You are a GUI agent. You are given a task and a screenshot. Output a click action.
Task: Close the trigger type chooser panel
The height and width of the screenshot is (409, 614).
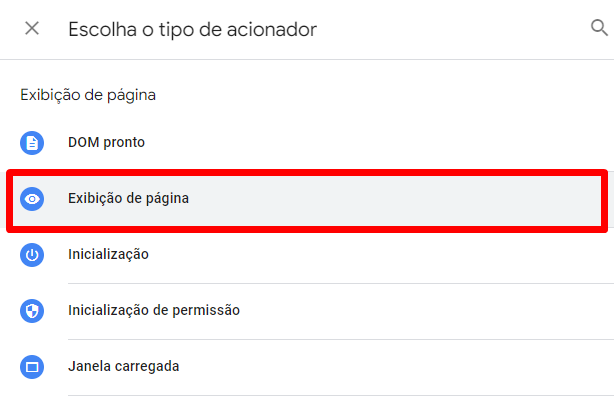point(32,28)
